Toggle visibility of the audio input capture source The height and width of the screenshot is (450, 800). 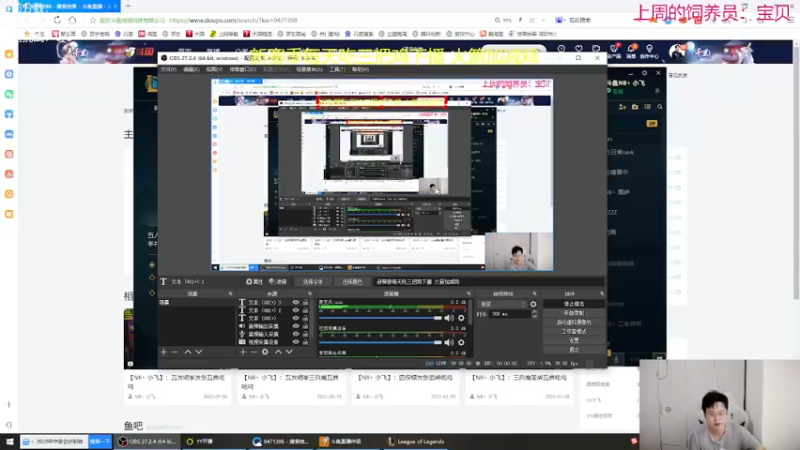click(295, 334)
